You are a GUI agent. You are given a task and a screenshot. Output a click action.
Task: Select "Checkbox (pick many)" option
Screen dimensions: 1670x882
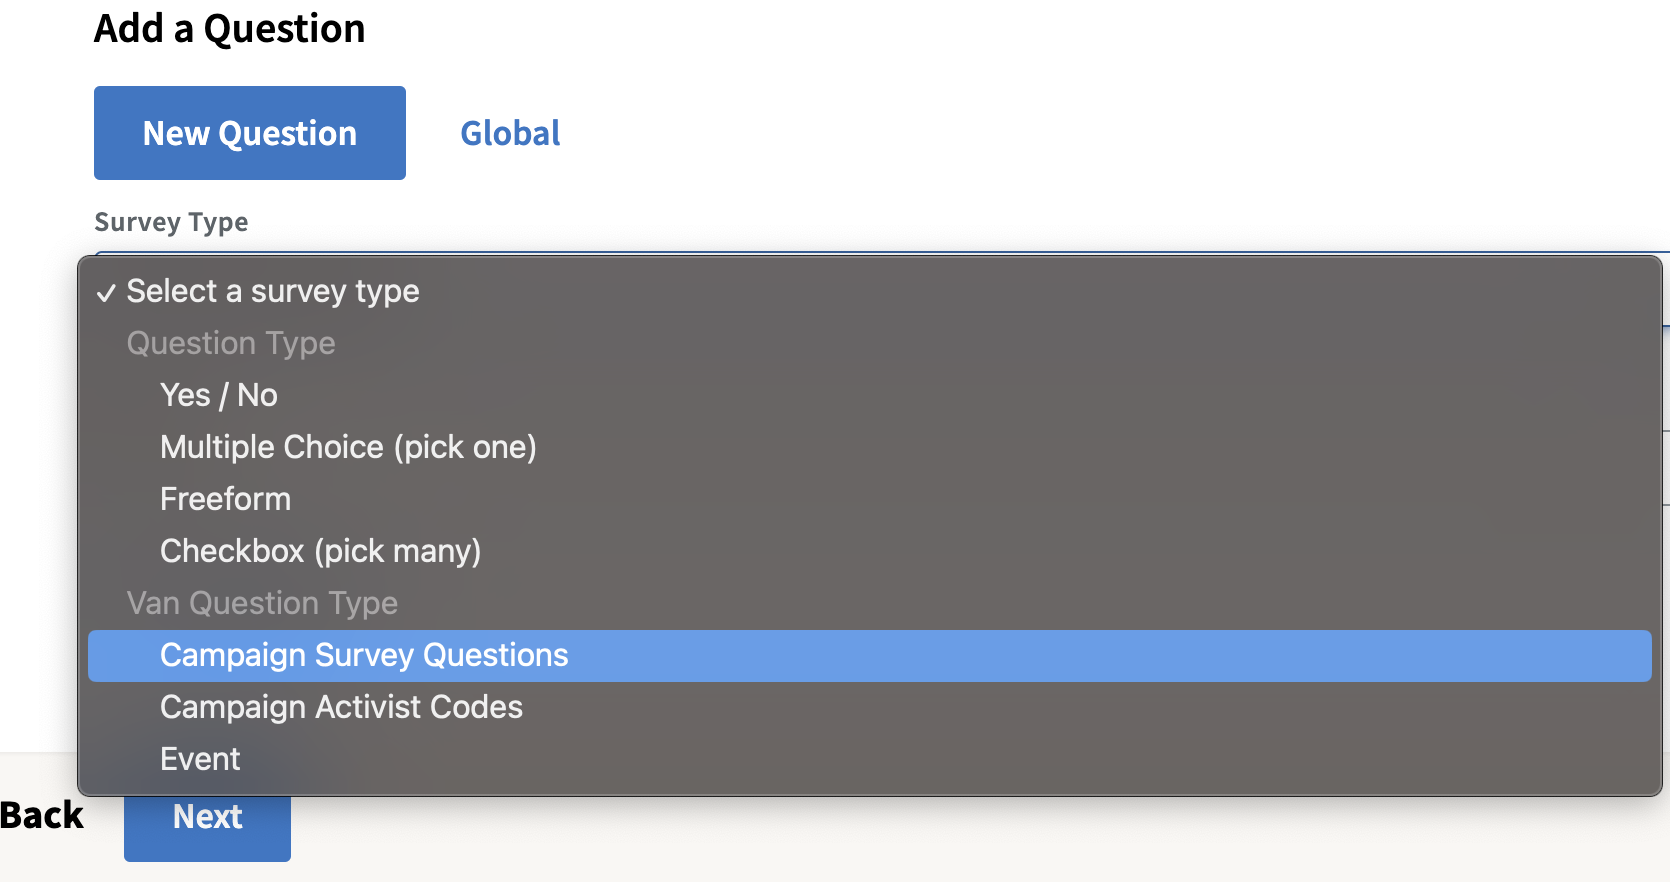(320, 551)
